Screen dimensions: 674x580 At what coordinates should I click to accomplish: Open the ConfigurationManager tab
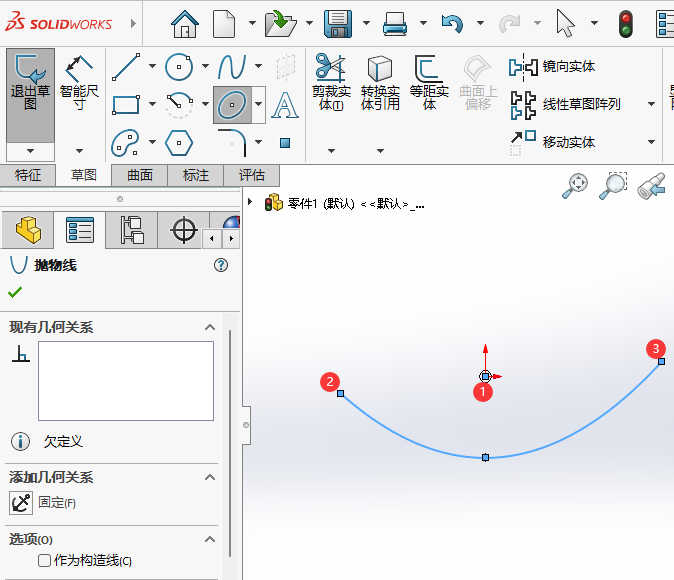pyautogui.click(x=132, y=230)
